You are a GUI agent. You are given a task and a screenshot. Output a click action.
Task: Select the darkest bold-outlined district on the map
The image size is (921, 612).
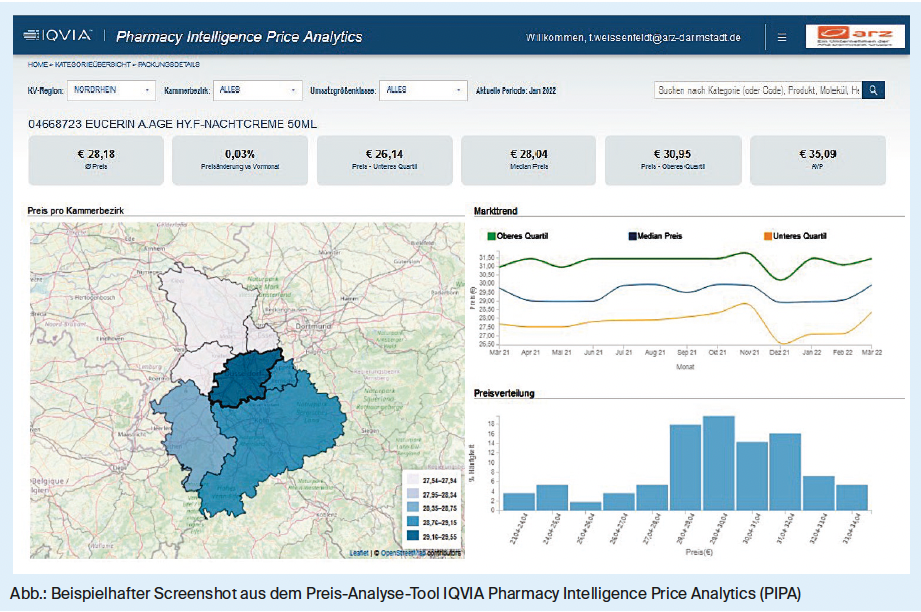(244, 378)
